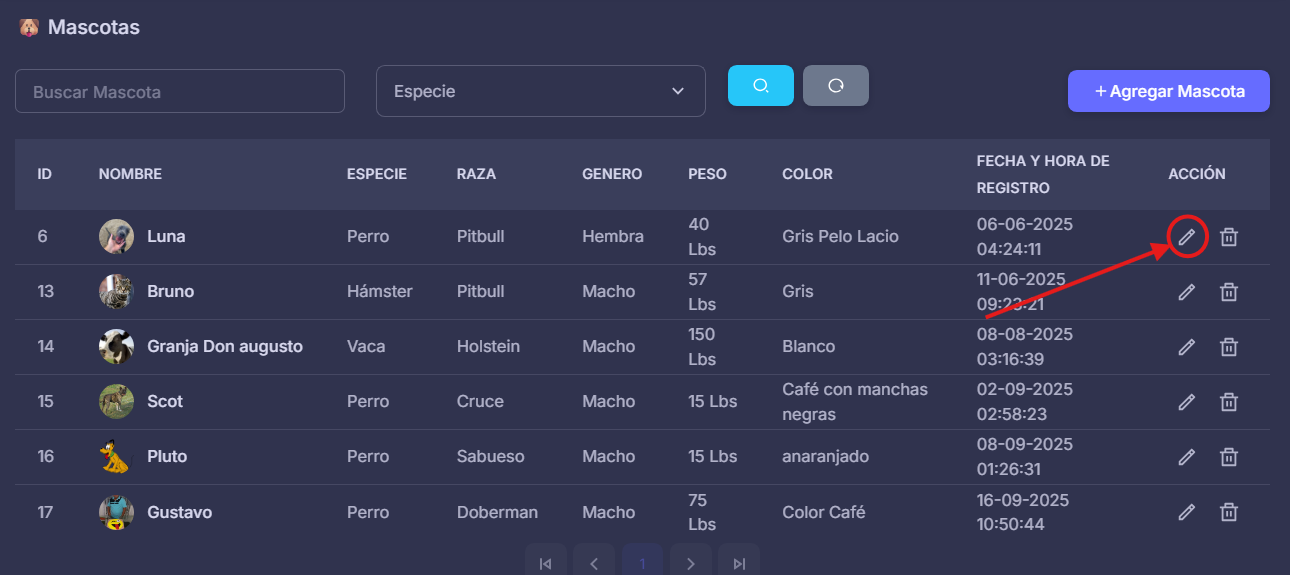Jump to the last pagination page
This screenshot has height=575, width=1290.
tap(739, 563)
